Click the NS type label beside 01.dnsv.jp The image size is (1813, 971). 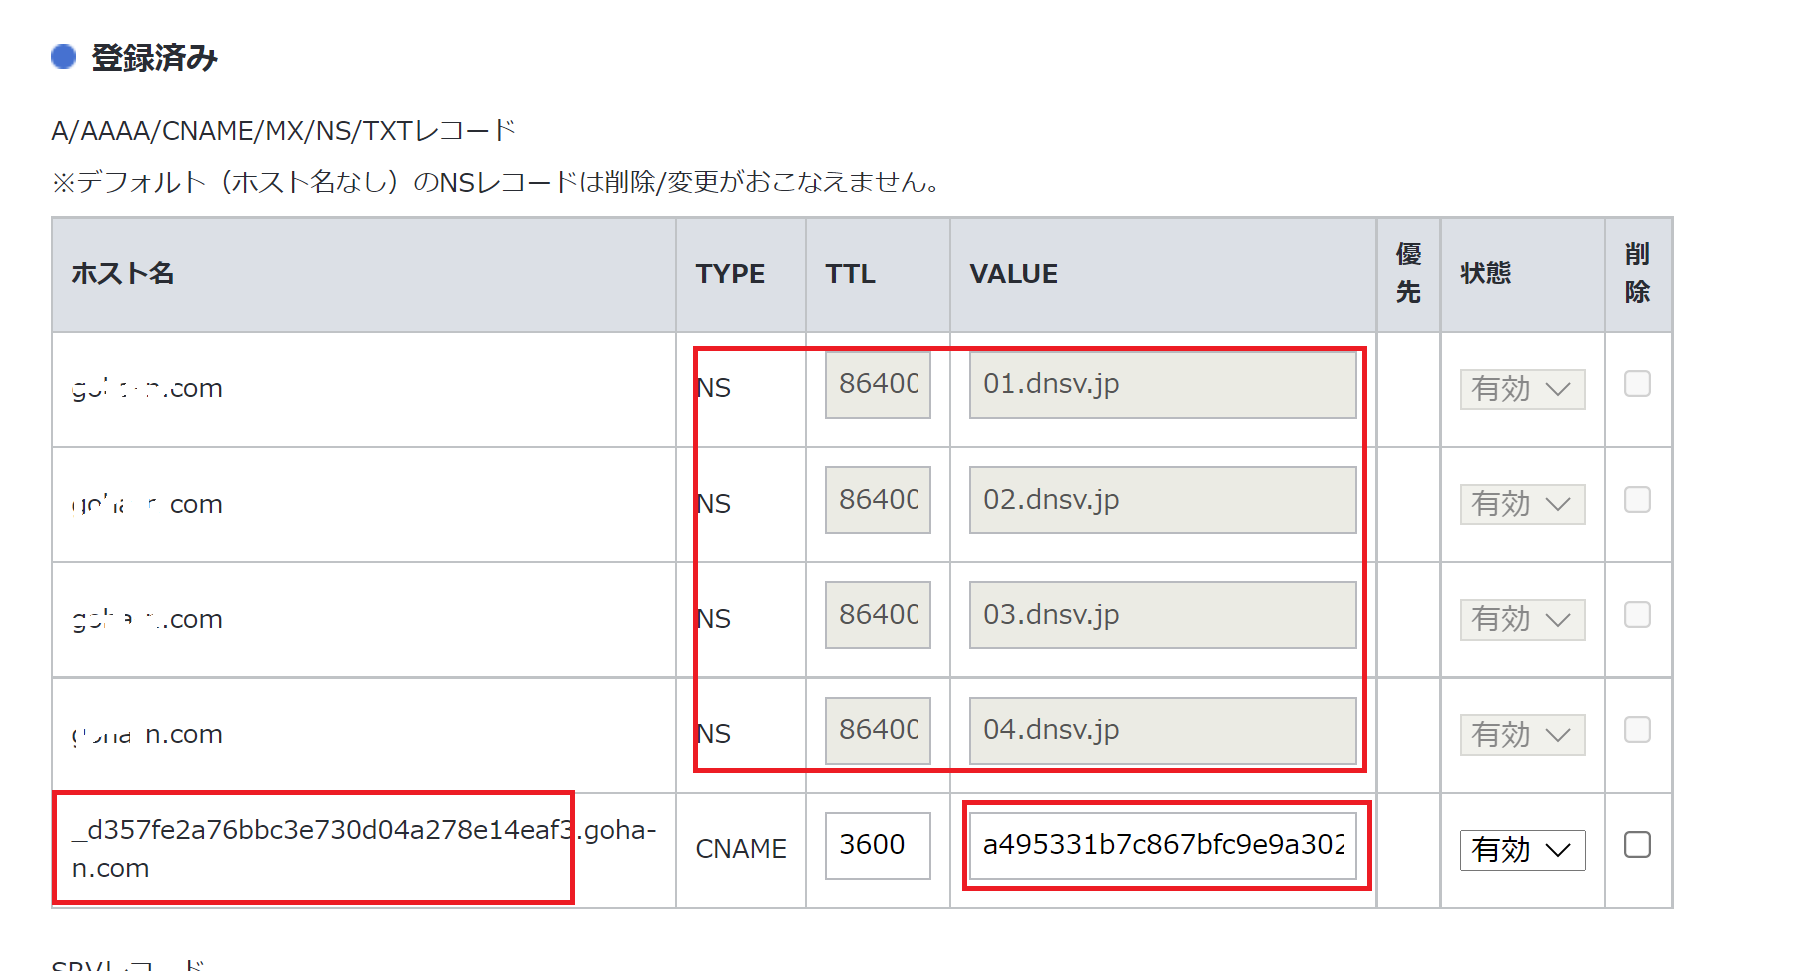[x=714, y=388]
